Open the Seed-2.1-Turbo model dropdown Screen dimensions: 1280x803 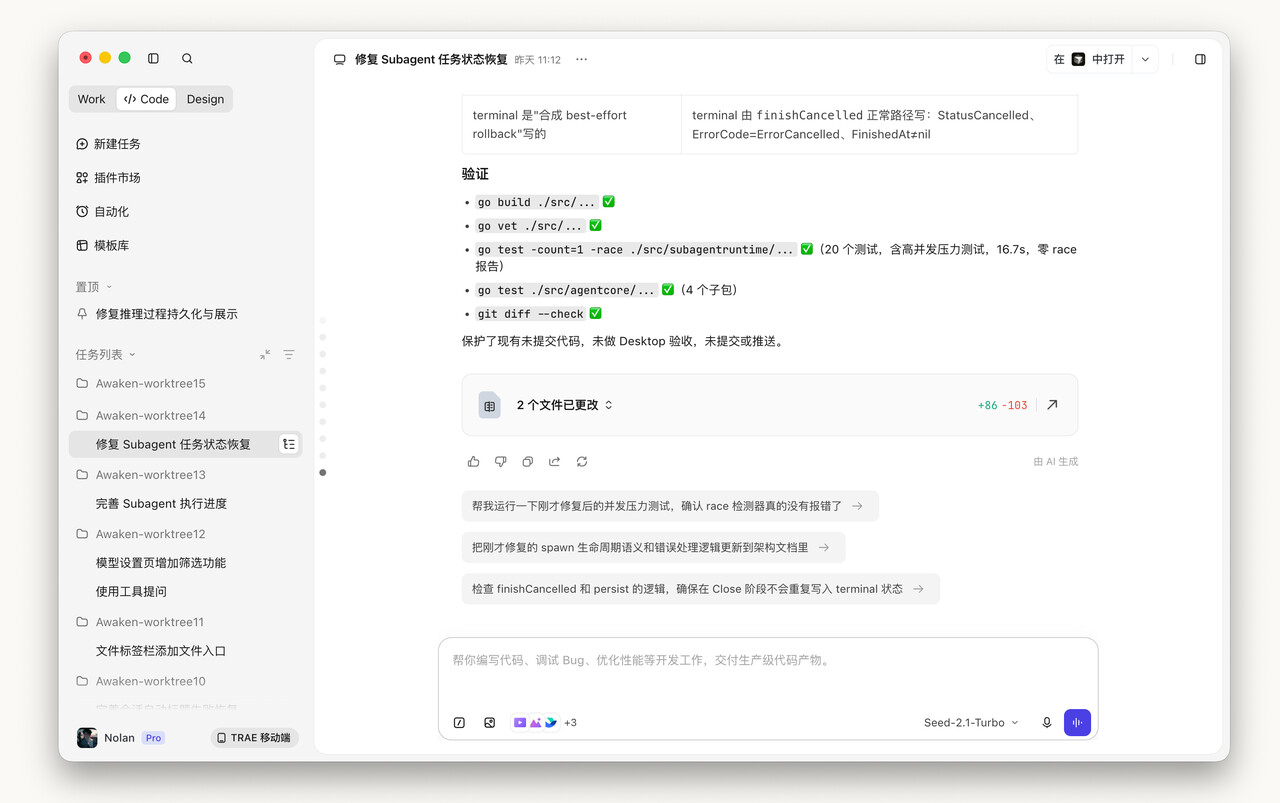(971, 722)
